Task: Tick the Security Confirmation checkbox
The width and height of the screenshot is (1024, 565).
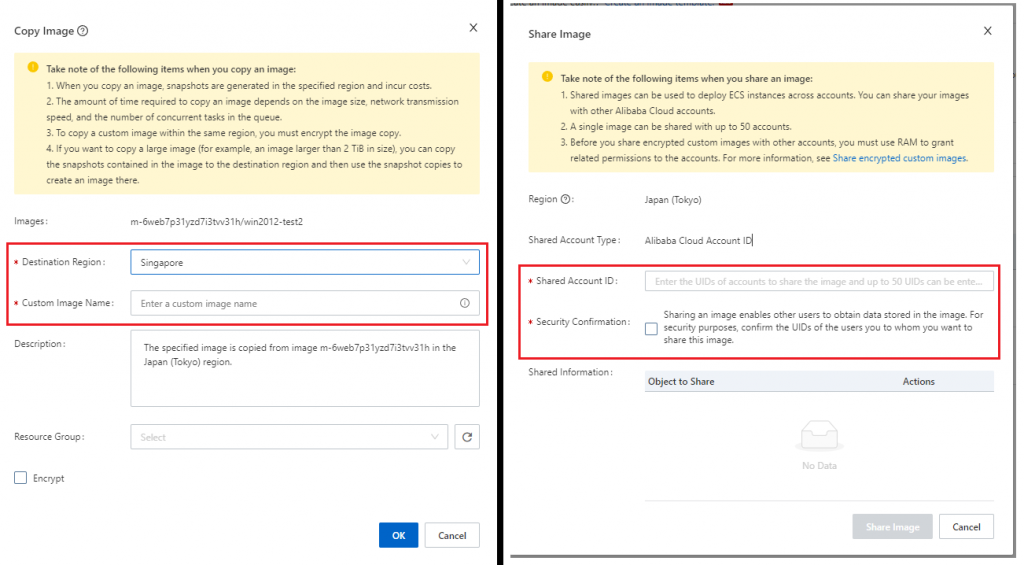Action: pos(651,329)
